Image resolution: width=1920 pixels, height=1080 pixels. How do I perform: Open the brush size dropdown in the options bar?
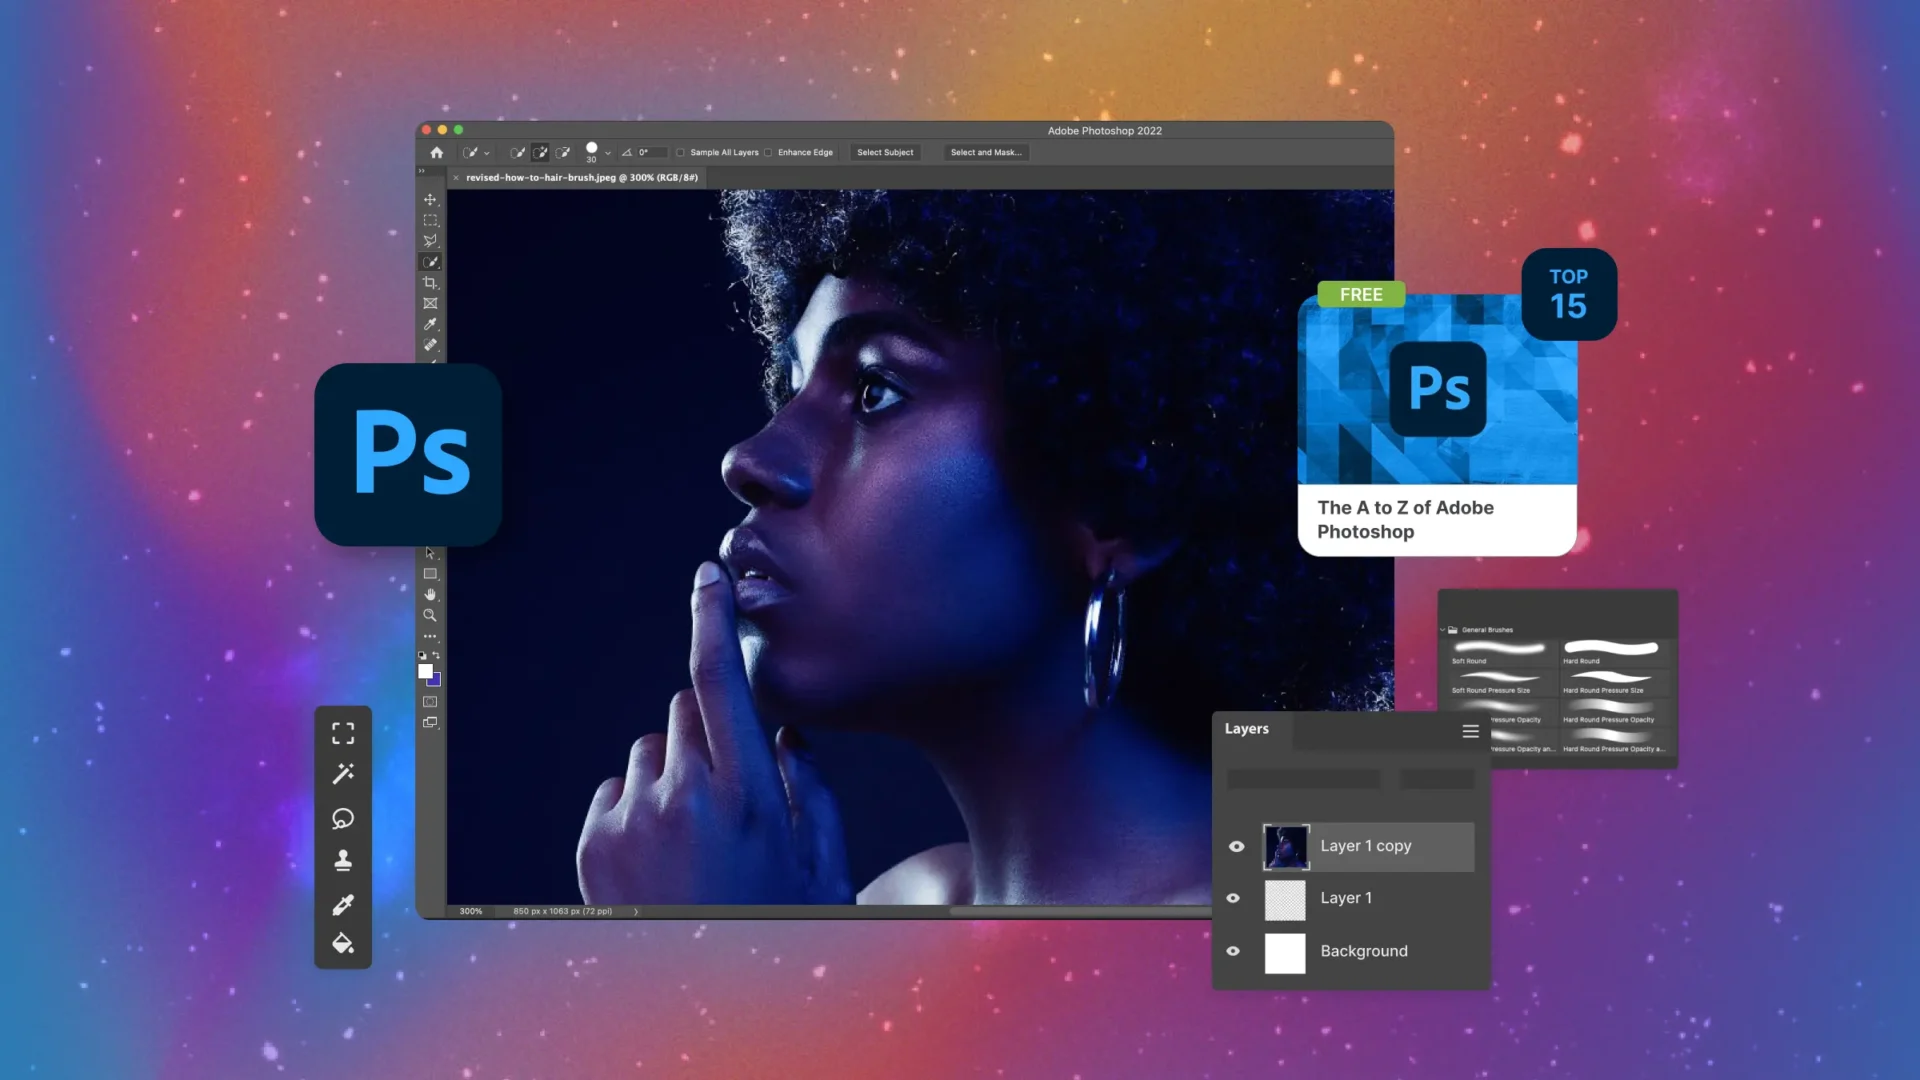point(607,152)
